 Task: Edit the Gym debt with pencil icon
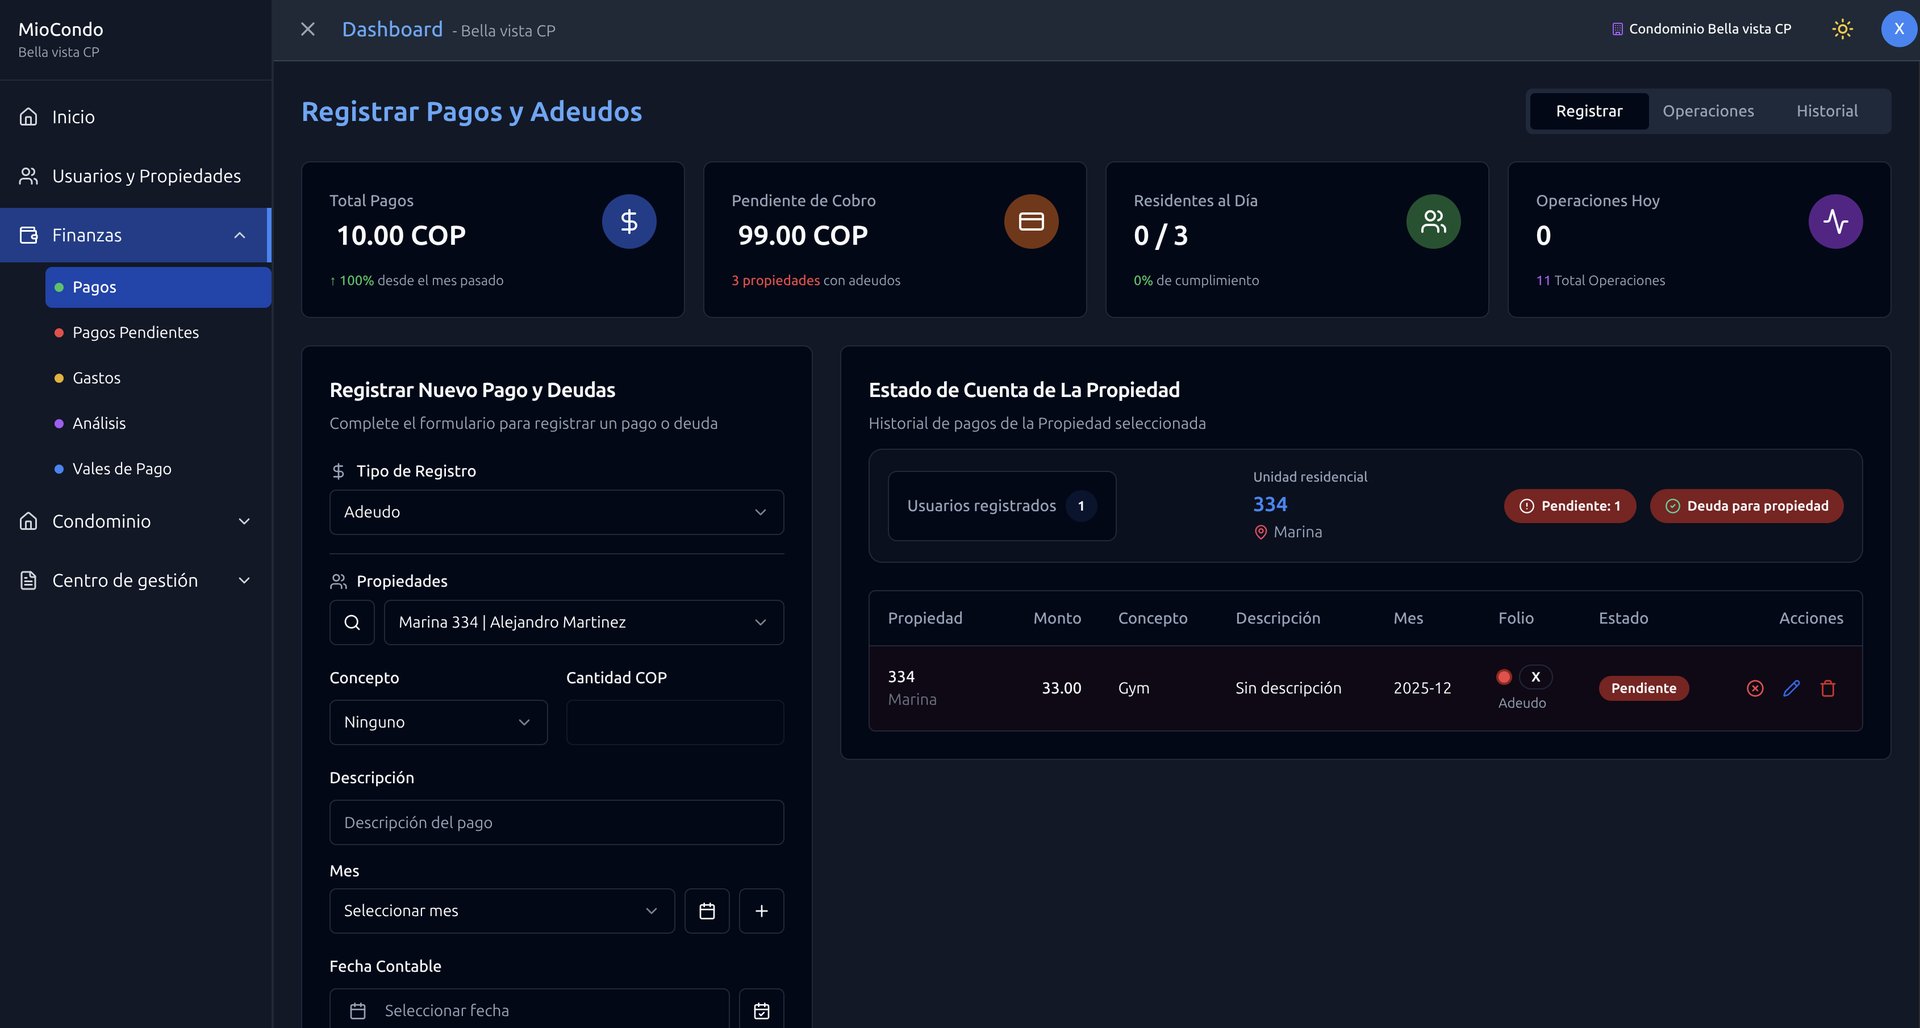coord(1791,688)
